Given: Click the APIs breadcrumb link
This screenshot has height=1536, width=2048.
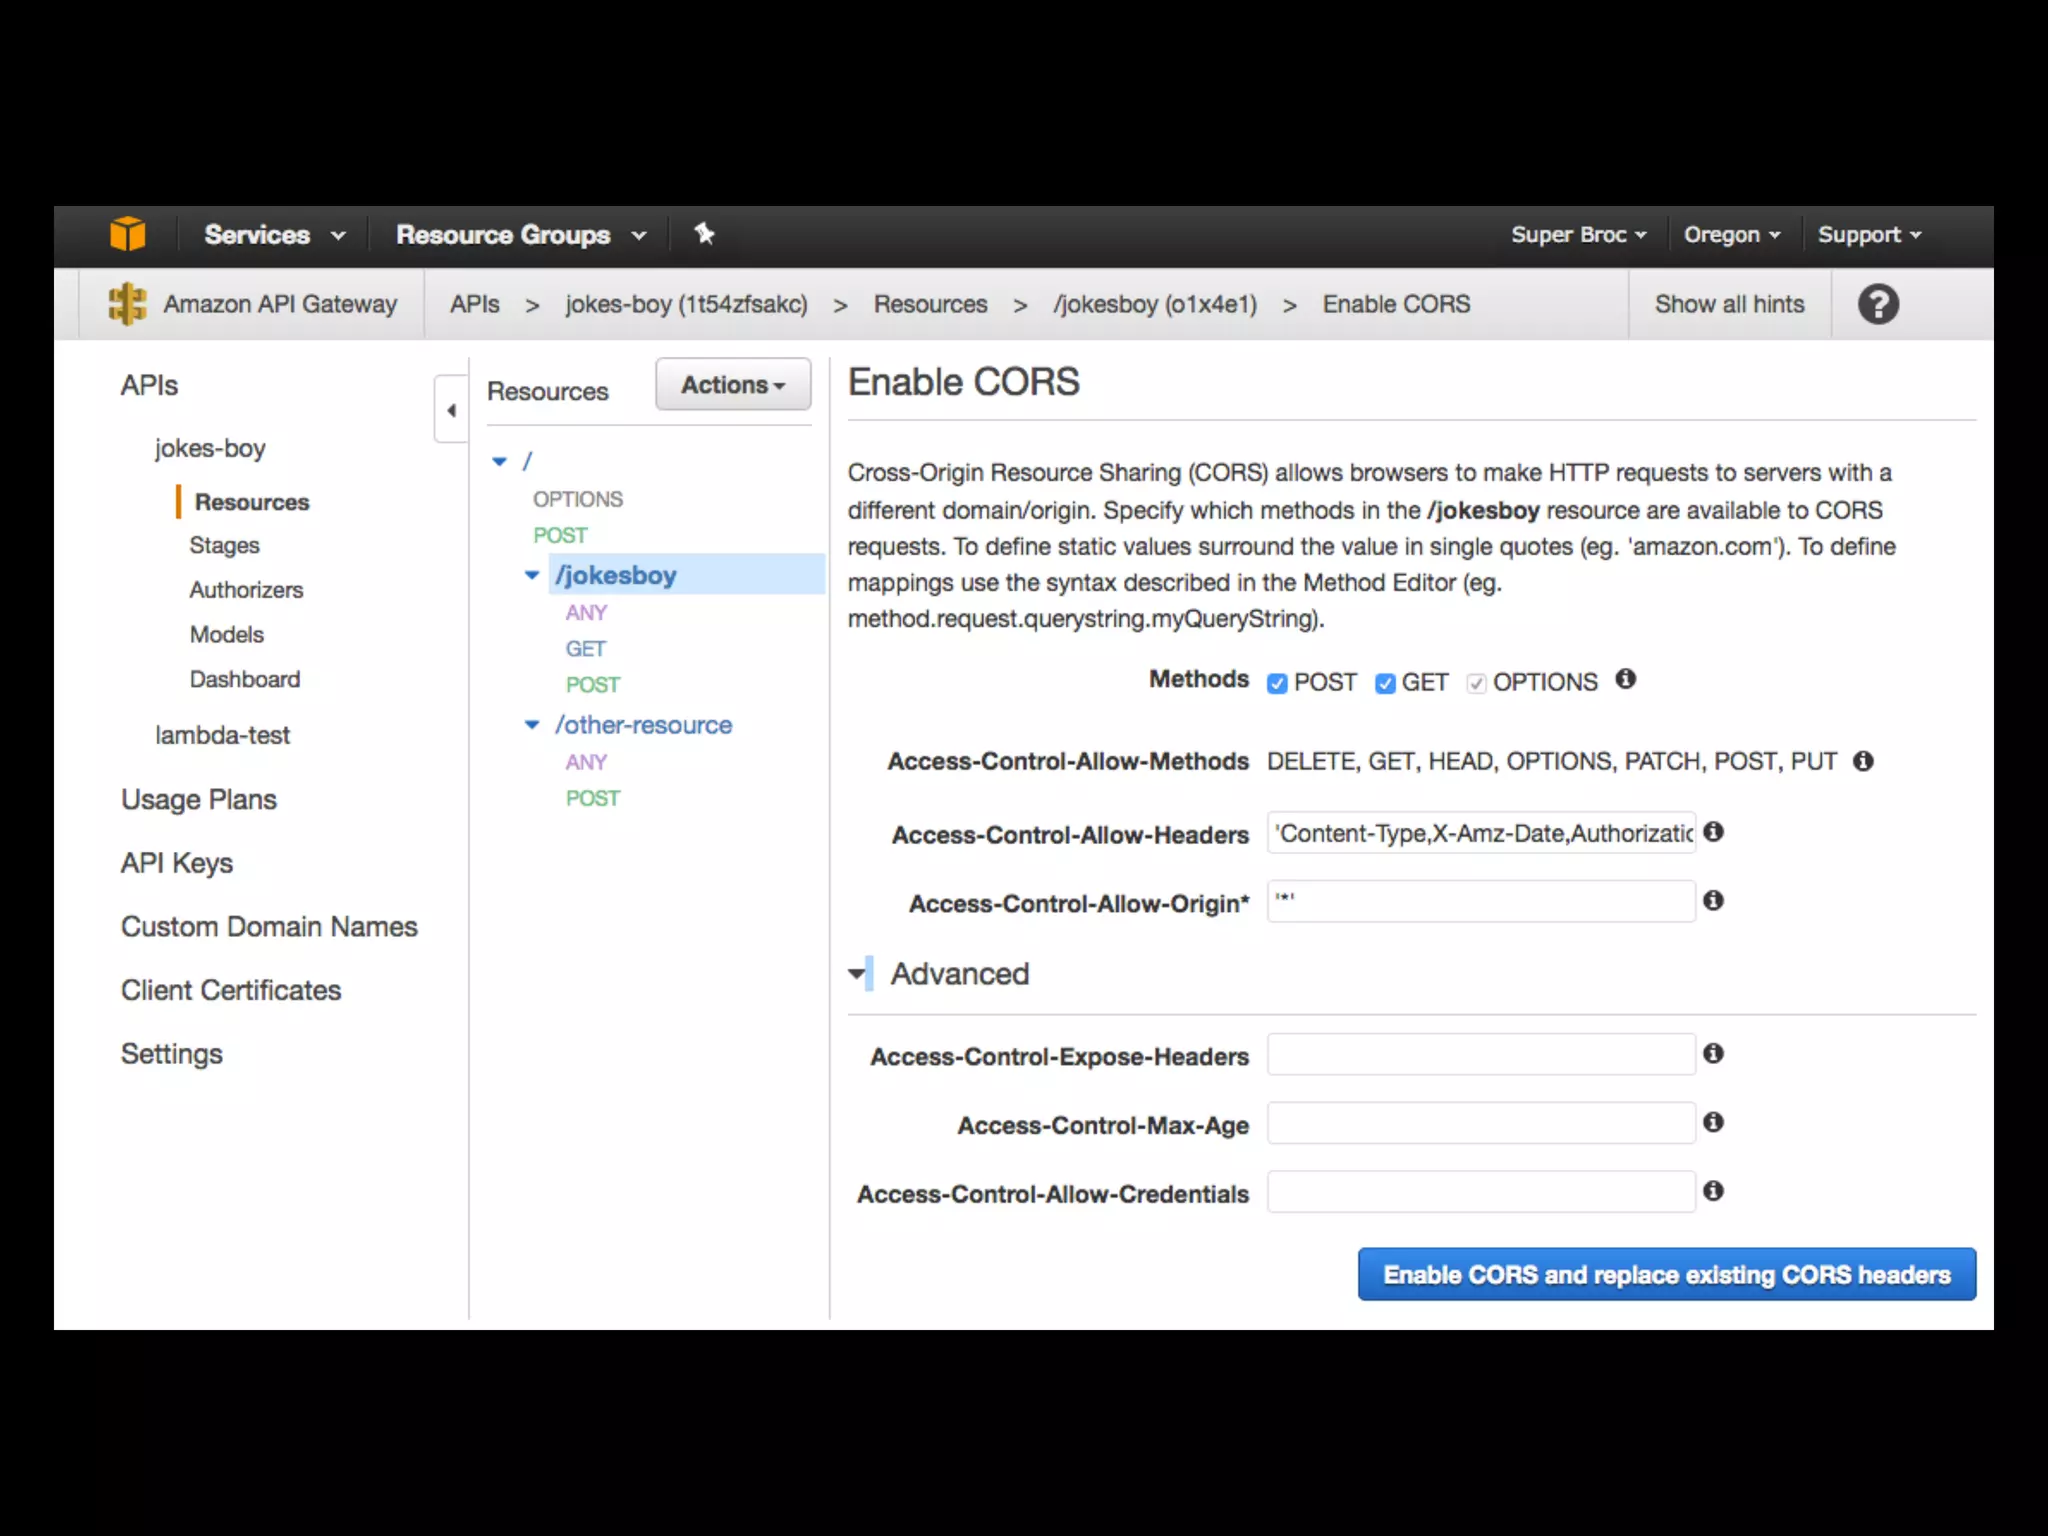Looking at the screenshot, I should [475, 304].
